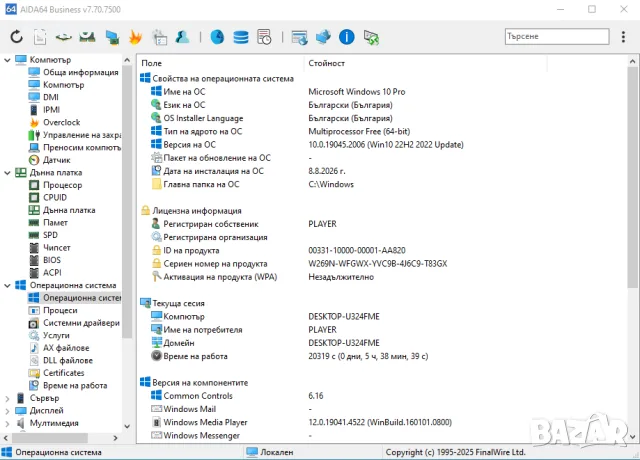
Task: Select the ID на продукта row
Action: tap(382, 250)
